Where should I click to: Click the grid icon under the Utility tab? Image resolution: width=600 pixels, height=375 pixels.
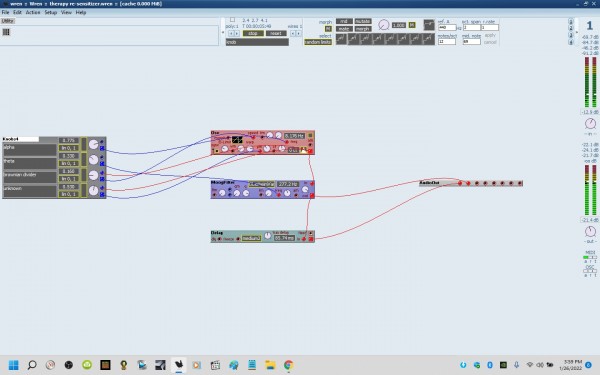point(6,32)
